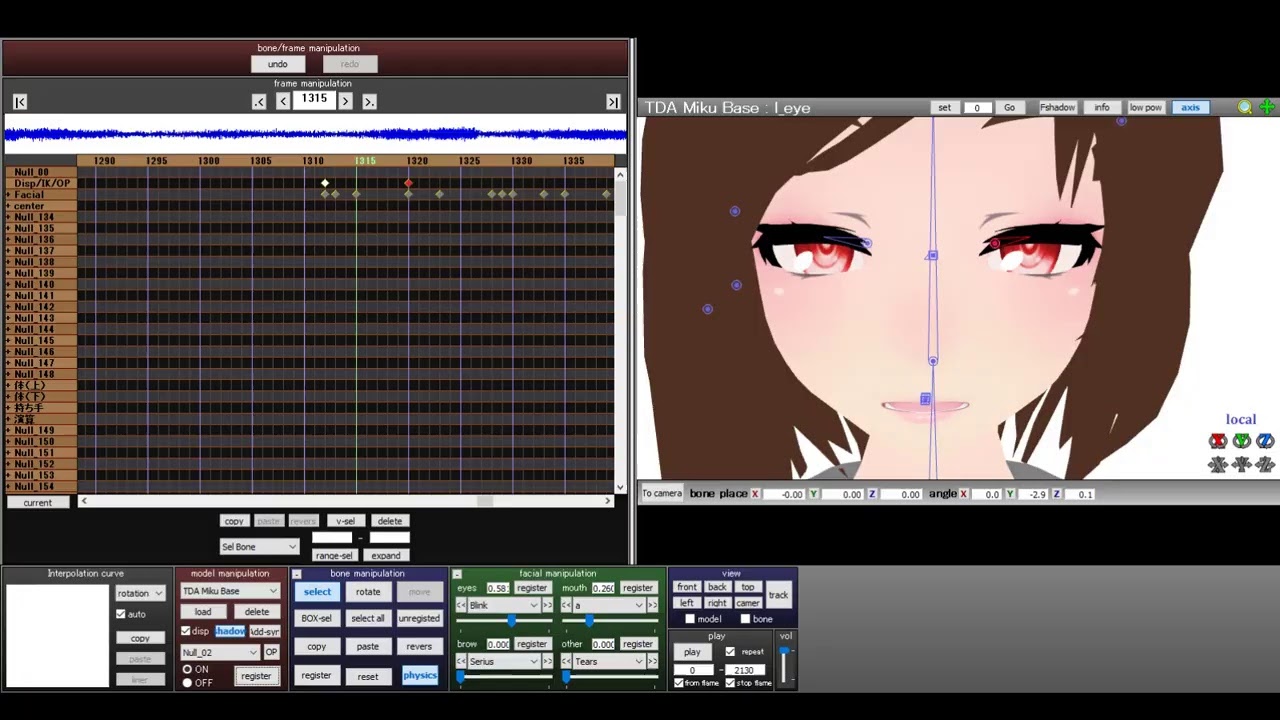1280x720 pixels.
Task: Jump to the first frame
Action: click(x=20, y=102)
